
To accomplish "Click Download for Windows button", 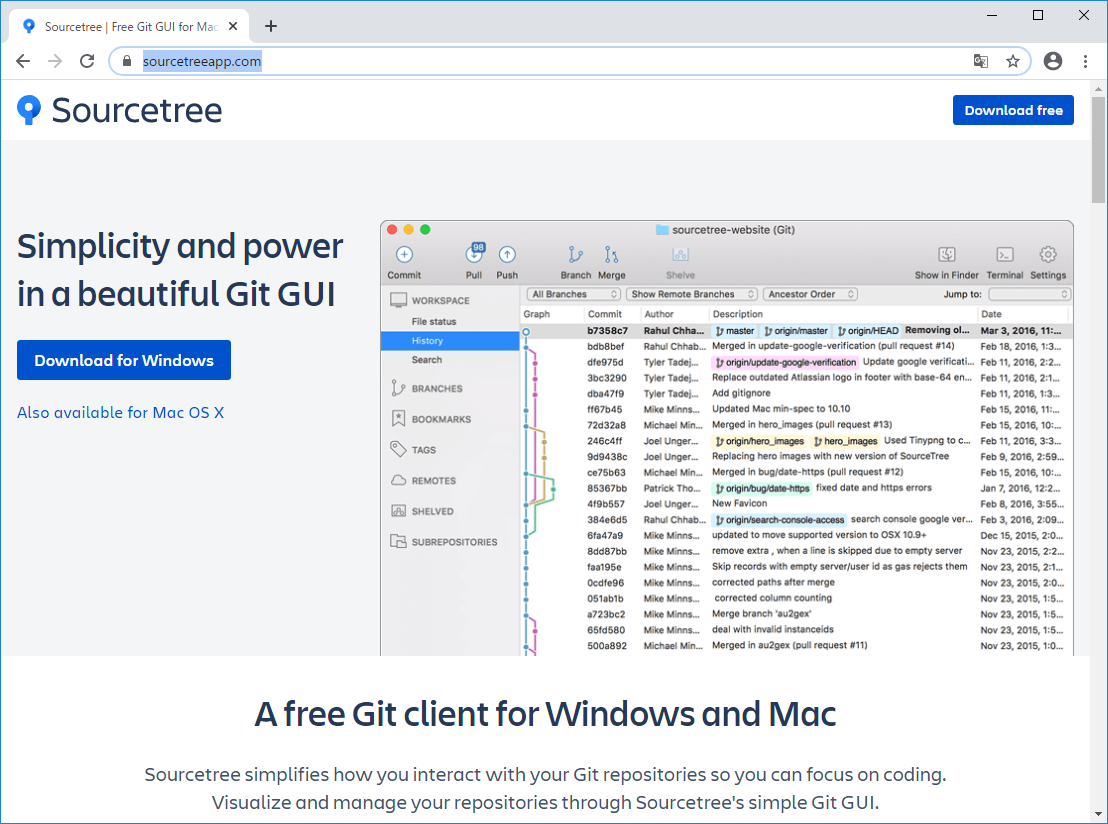I will (x=124, y=360).
